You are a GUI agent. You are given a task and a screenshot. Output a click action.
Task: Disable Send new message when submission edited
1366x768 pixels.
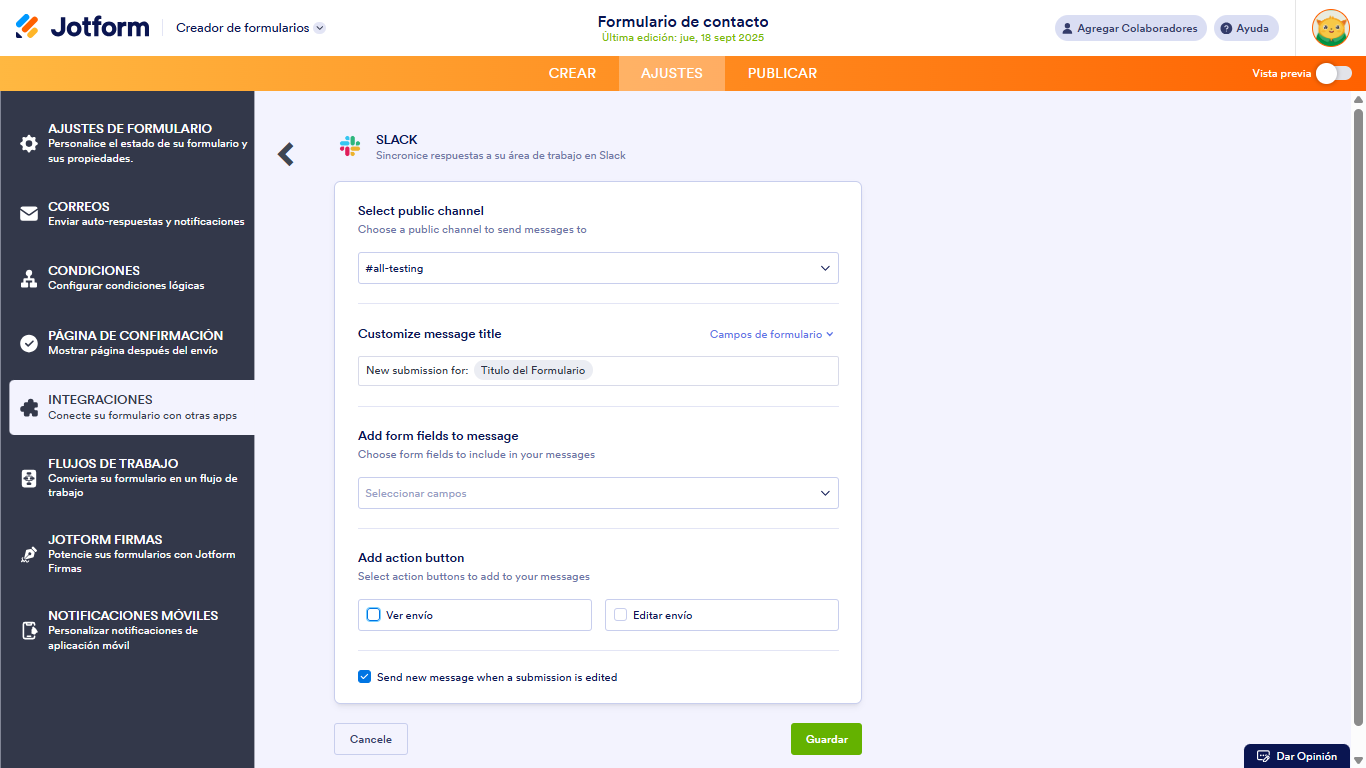pos(364,677)
